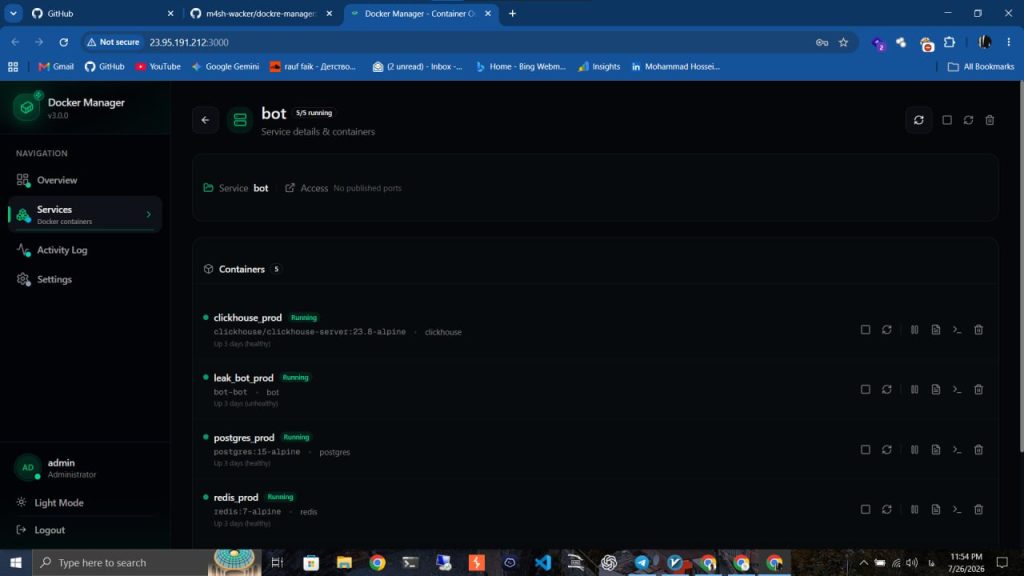Viewport: 1024px width, 576px height.
Task: Restart the leak_bot_prod container
Action: 887,390
